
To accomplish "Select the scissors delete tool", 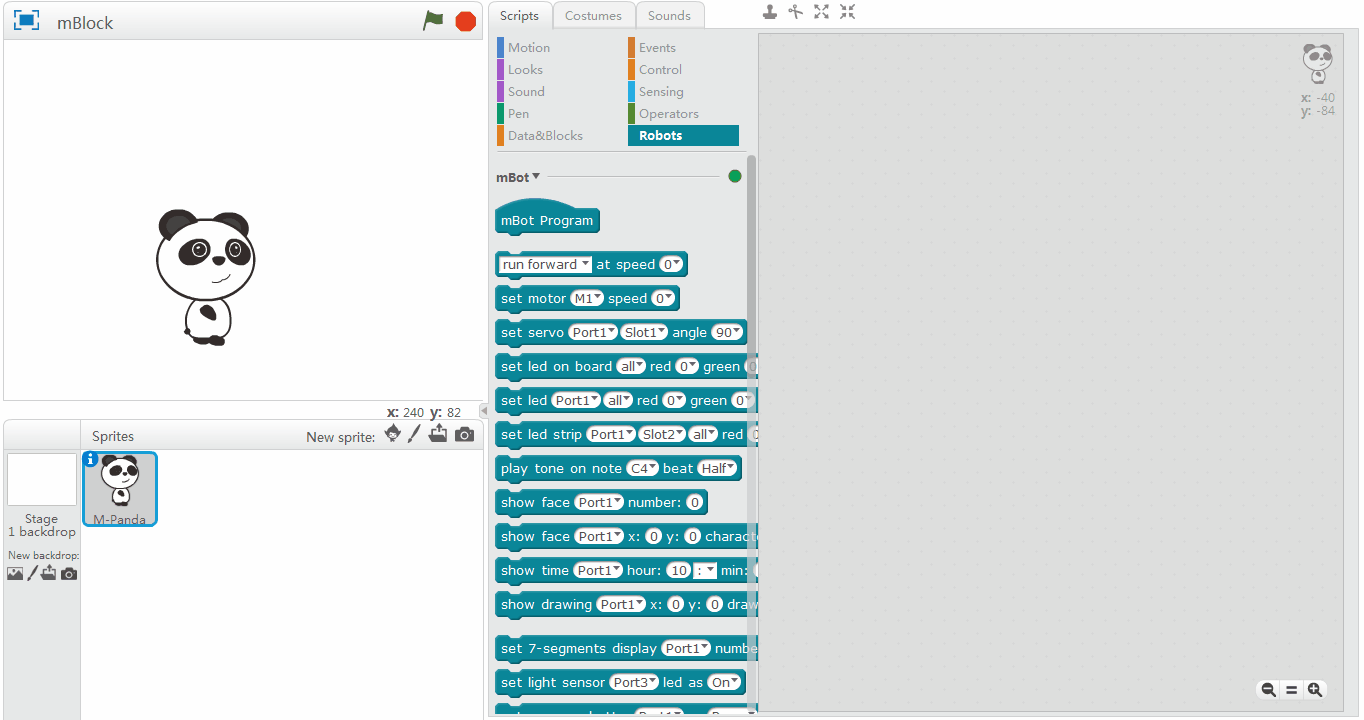I will point(796,12).
